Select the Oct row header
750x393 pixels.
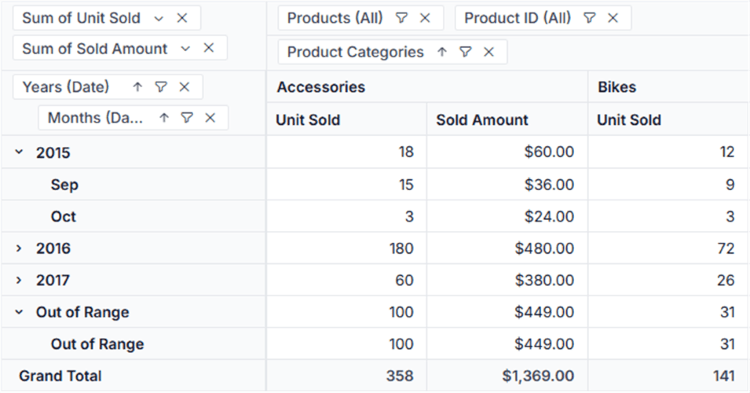(133, 216)
